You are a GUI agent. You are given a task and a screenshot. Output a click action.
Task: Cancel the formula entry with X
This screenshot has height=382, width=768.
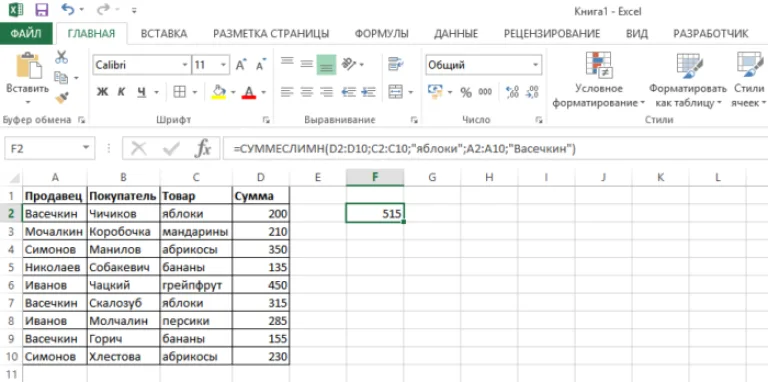tap(139, 148)
